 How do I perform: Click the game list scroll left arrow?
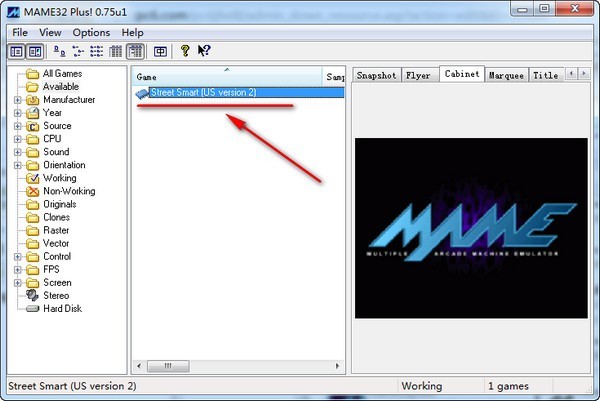(139, 366)
